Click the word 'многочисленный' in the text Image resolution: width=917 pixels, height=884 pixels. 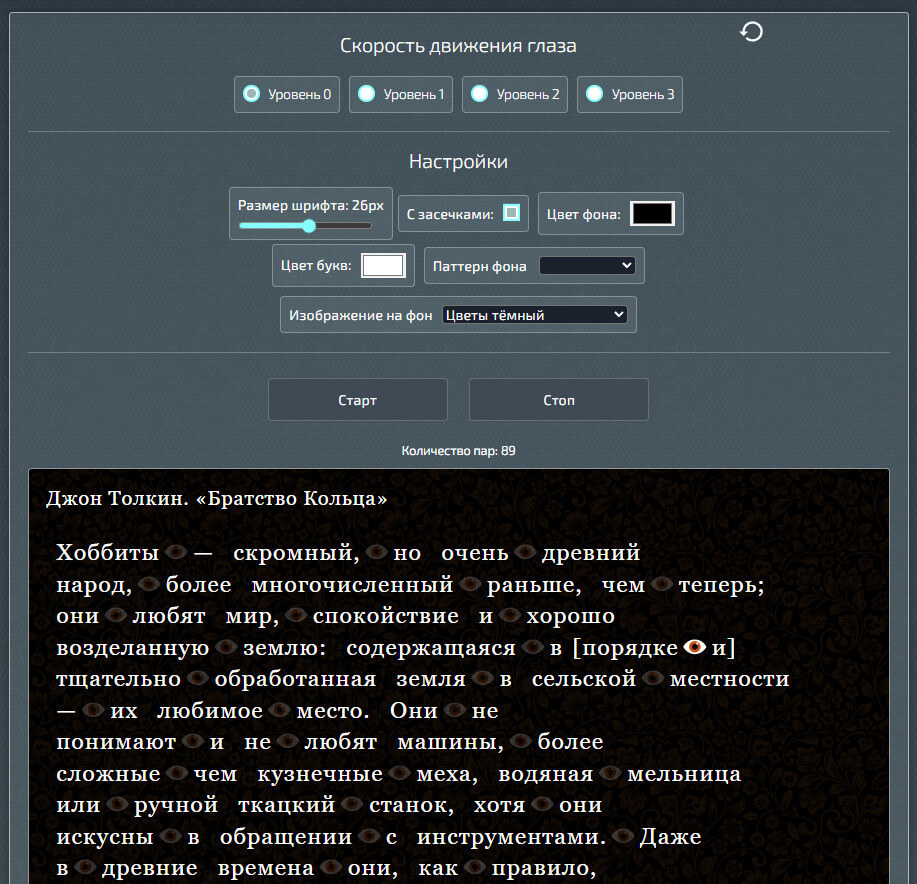pyautogui.click(x=352, y=584)
